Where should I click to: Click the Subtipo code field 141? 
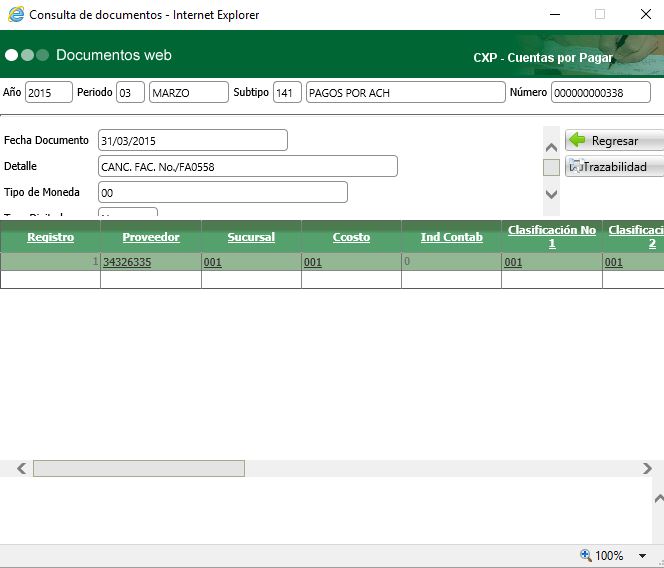[287, 92]
